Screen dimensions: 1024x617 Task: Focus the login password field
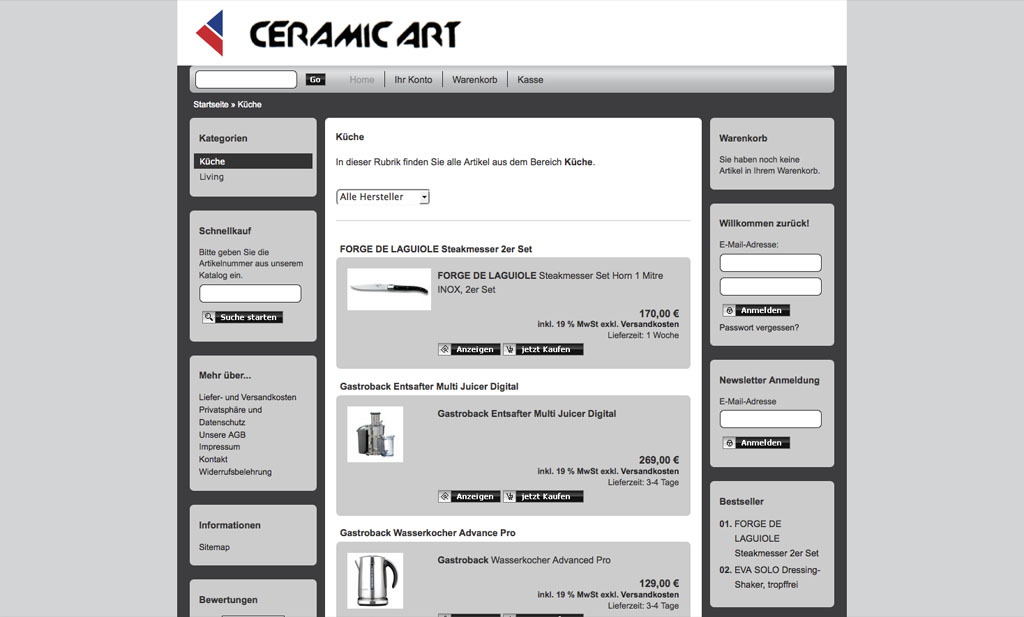771,287
